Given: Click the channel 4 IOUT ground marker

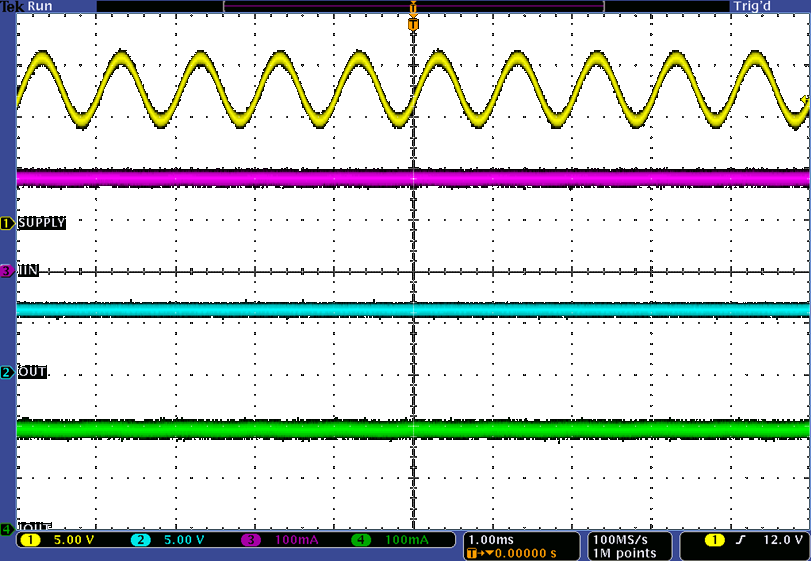Looking at the screenshot, I should [x=7, y=529].
